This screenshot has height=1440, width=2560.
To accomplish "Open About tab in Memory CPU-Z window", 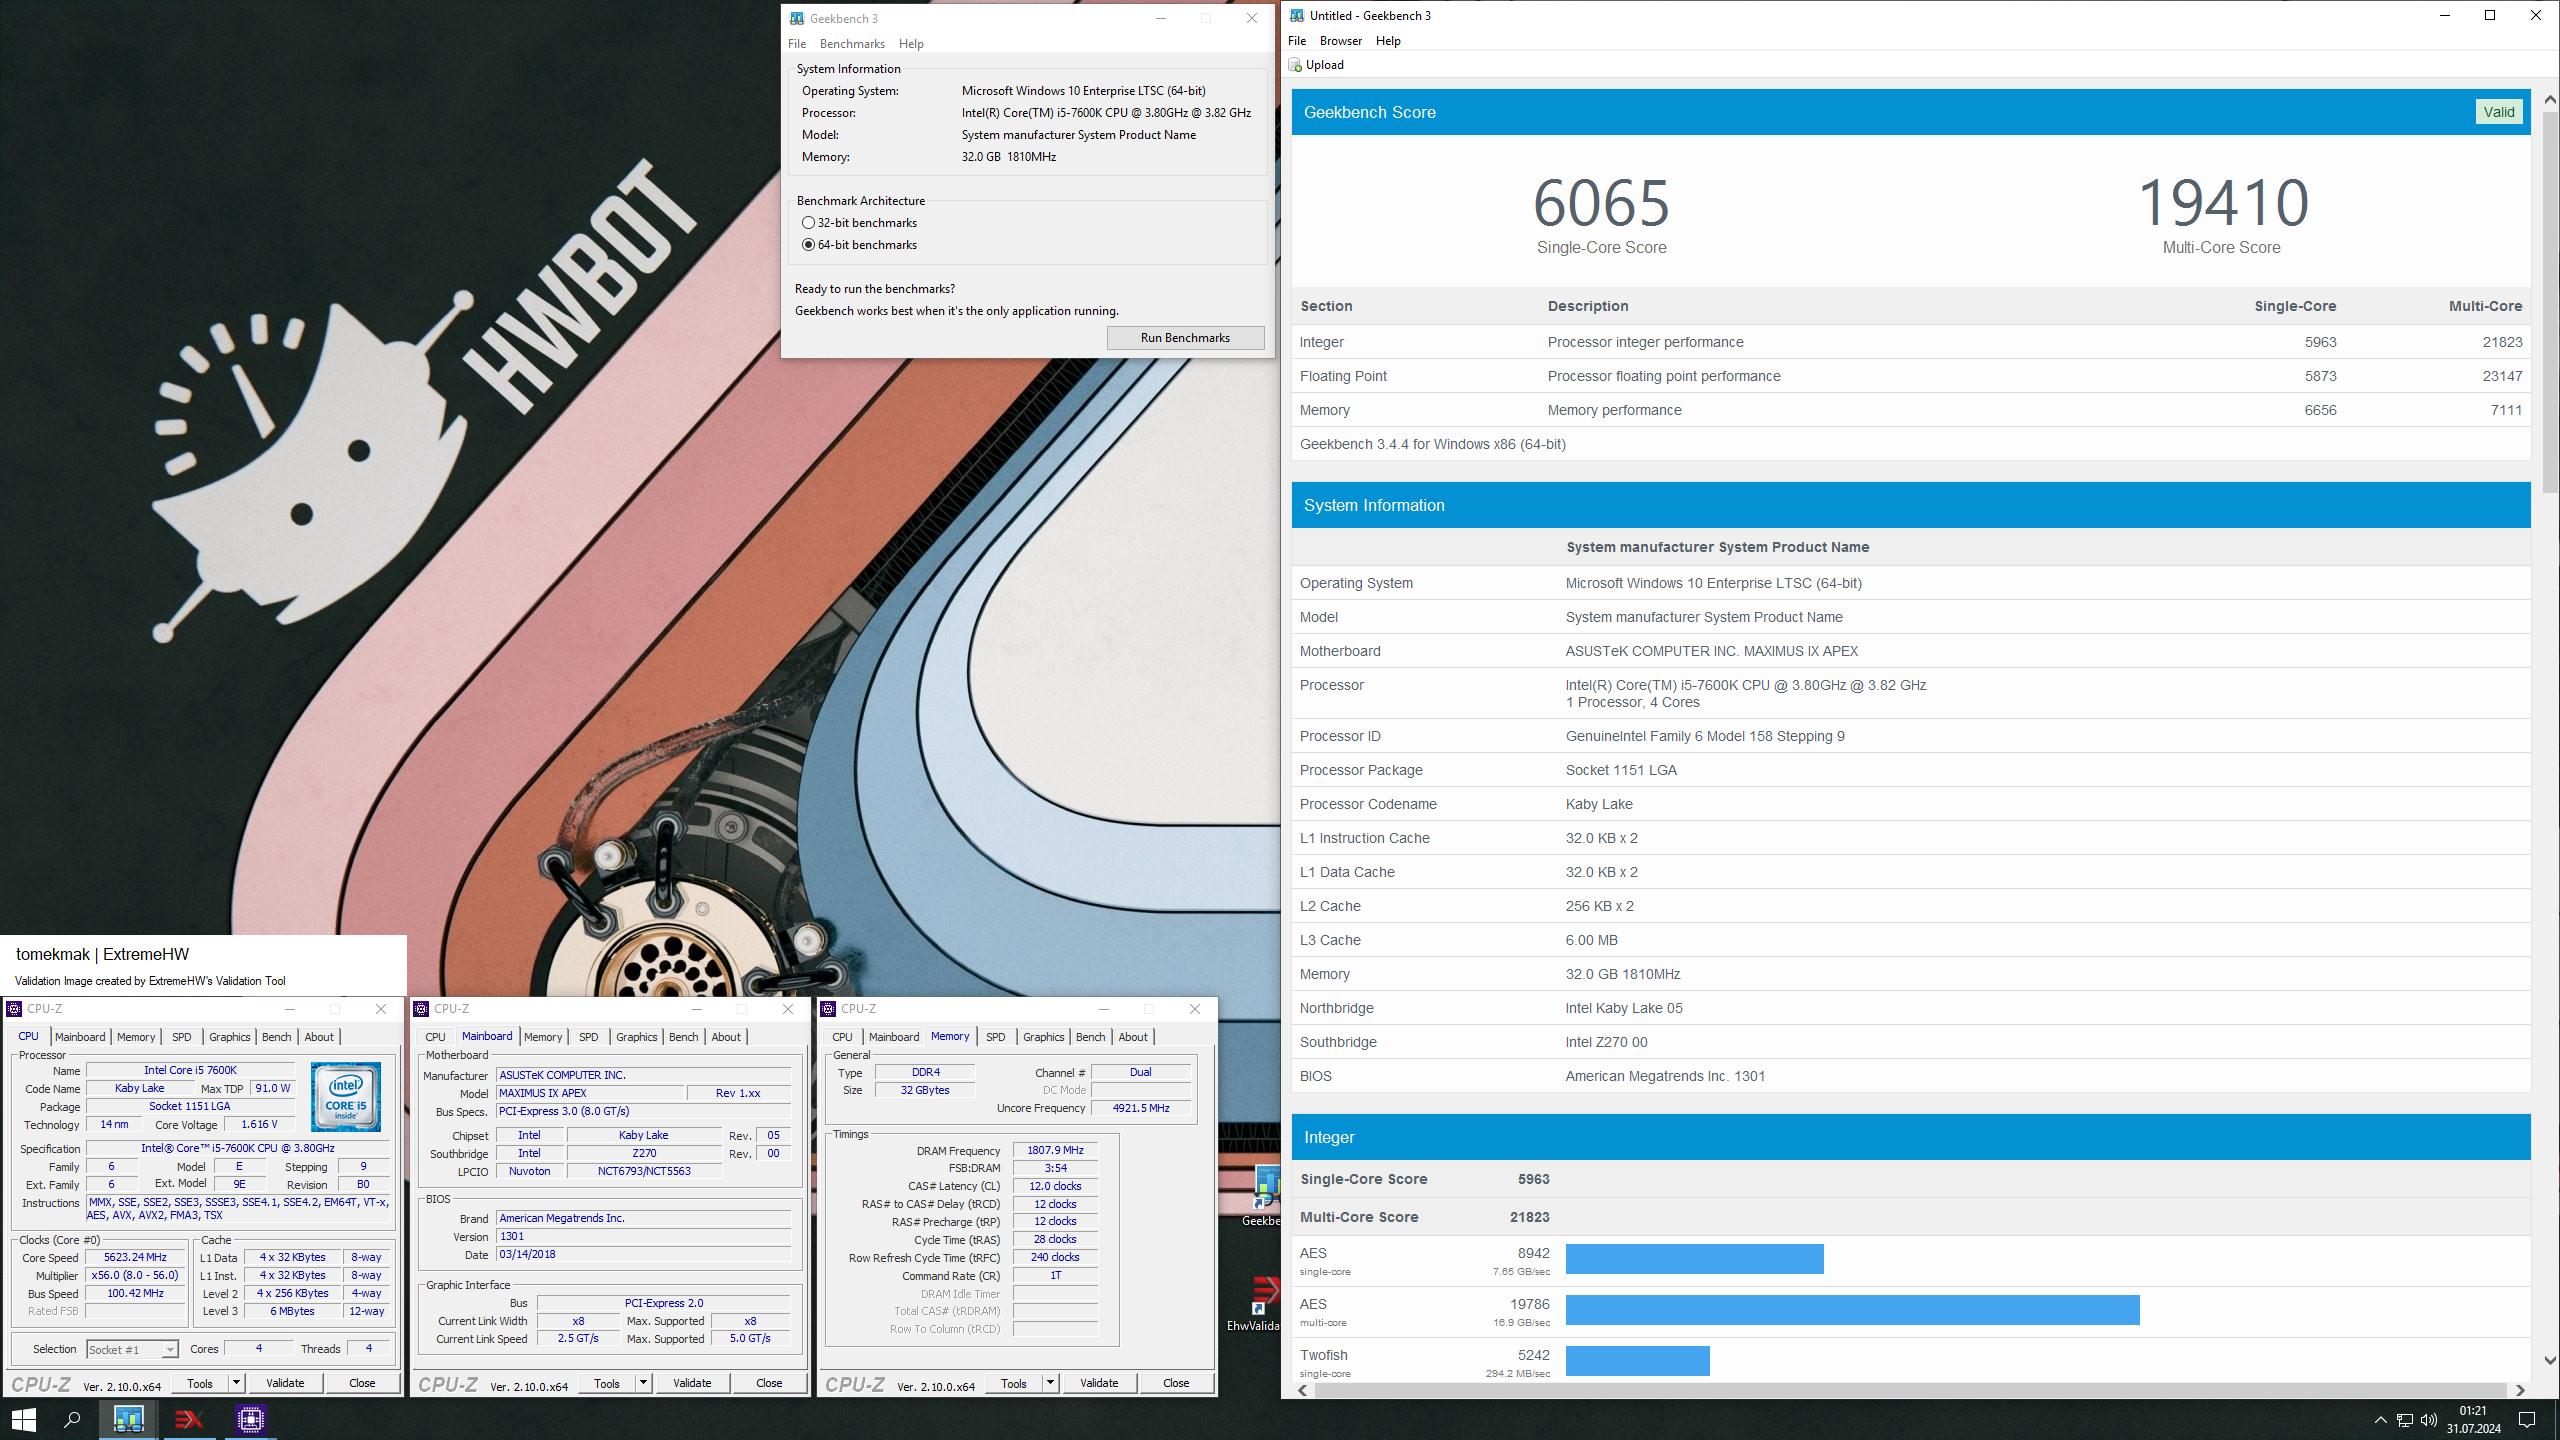I will pos(1133,1037).
